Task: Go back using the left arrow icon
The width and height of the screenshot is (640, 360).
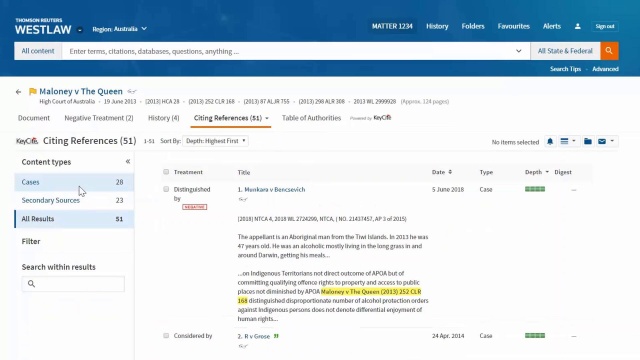Action: [18, 92]
